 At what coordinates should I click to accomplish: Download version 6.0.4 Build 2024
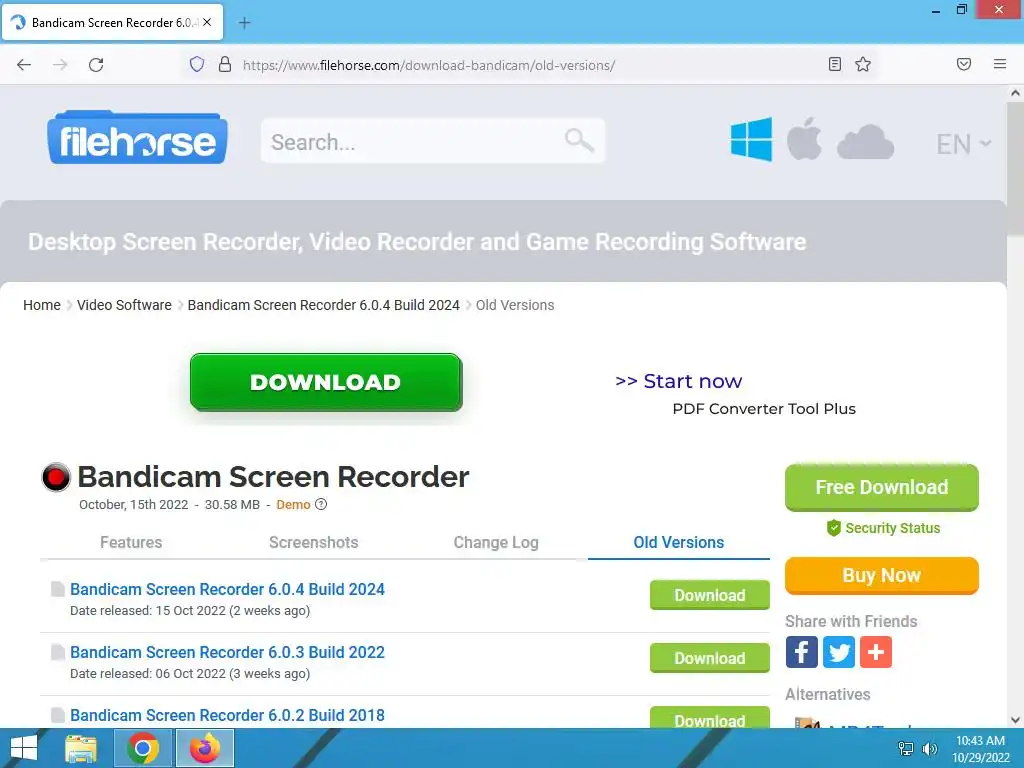(x=710, y=595)
